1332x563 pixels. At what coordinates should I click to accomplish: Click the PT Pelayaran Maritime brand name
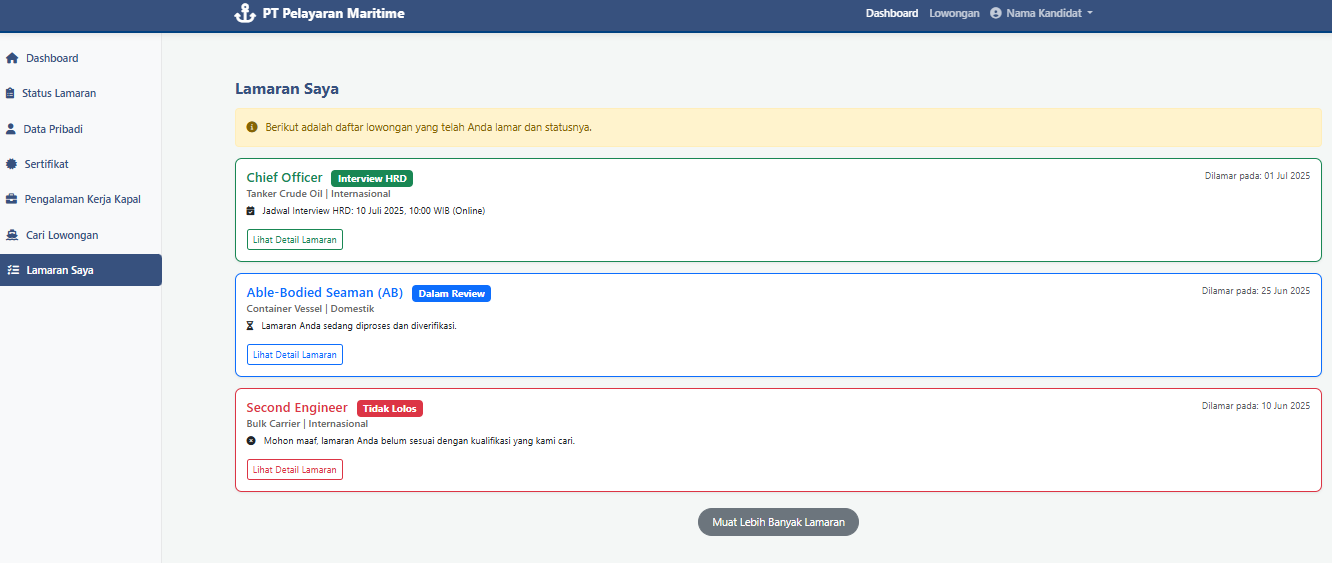[x=334, y=14]
